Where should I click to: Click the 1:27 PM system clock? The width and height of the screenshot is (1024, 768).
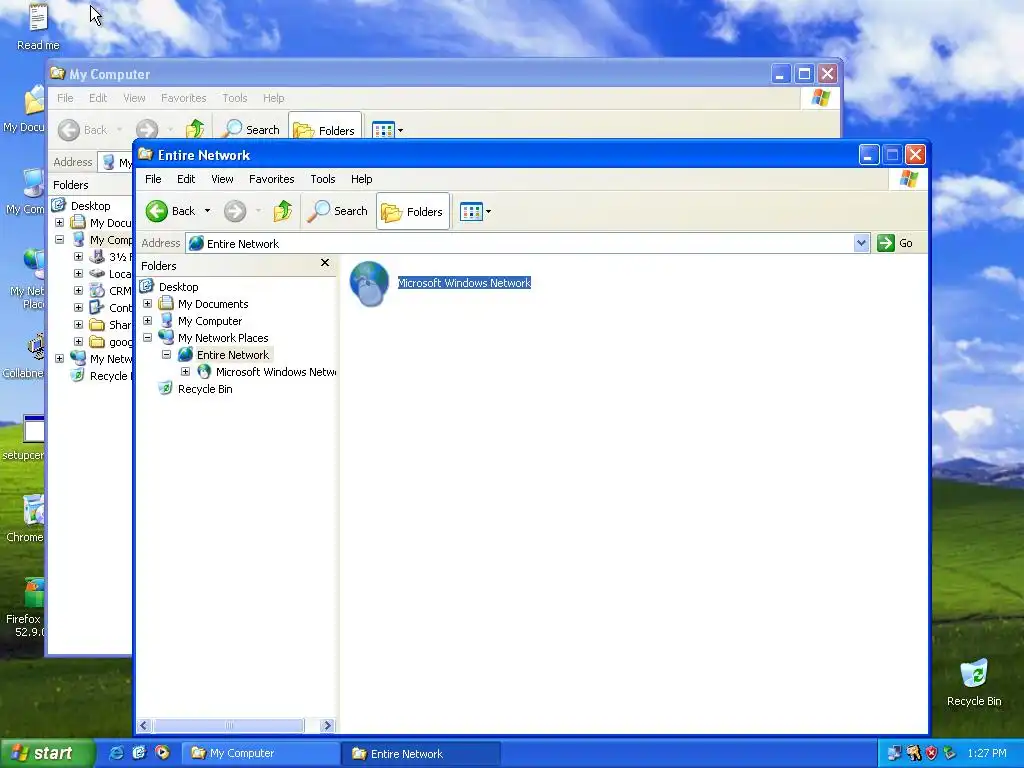[987, 754]
